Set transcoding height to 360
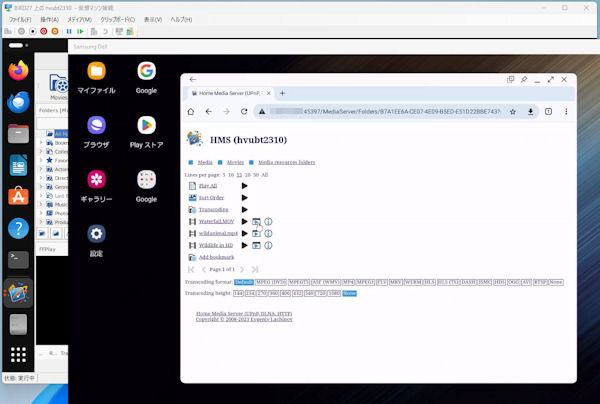600x404 pixels. (273, 293)
